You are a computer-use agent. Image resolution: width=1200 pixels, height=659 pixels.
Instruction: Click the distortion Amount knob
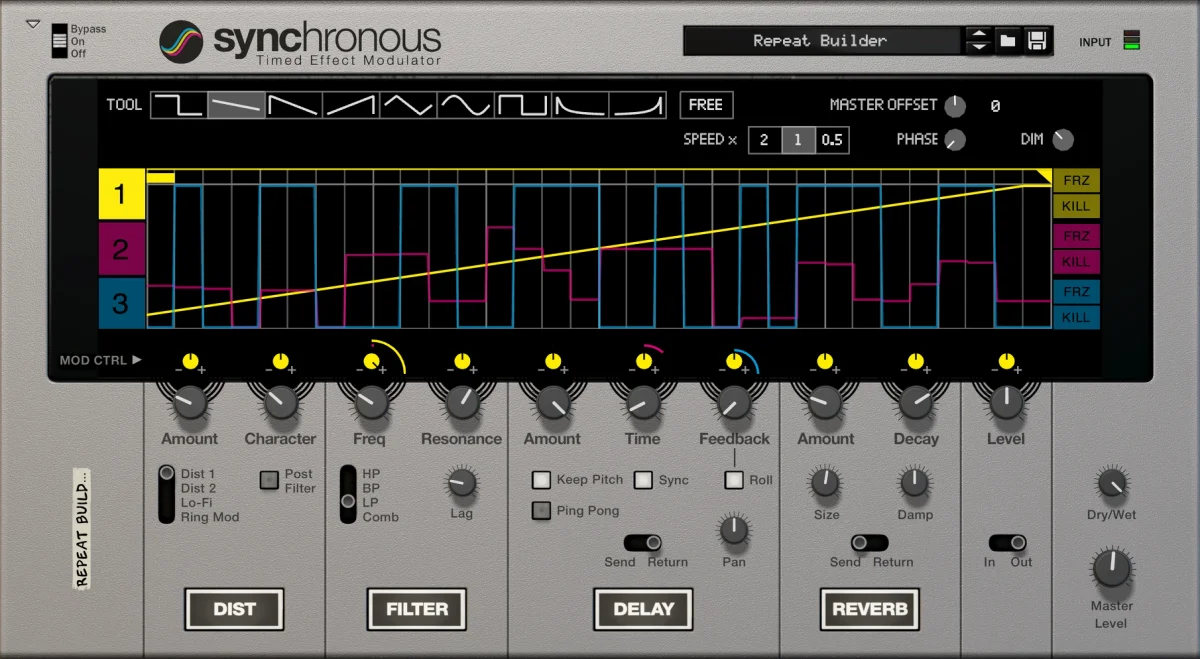[x=189, y=402]
